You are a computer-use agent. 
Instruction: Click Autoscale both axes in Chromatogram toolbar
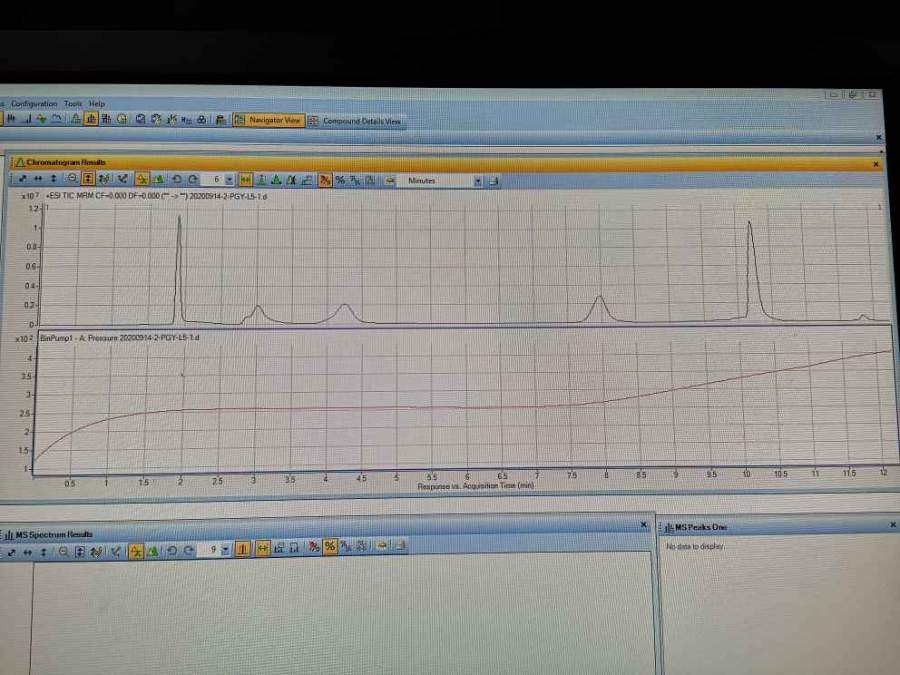click(x=22, y=179)
